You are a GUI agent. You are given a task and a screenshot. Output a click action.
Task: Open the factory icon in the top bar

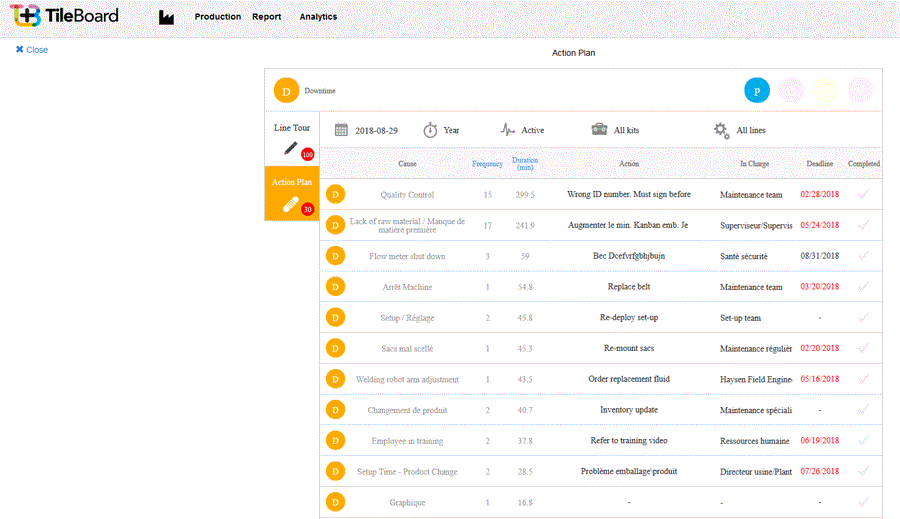click(166, 17)
